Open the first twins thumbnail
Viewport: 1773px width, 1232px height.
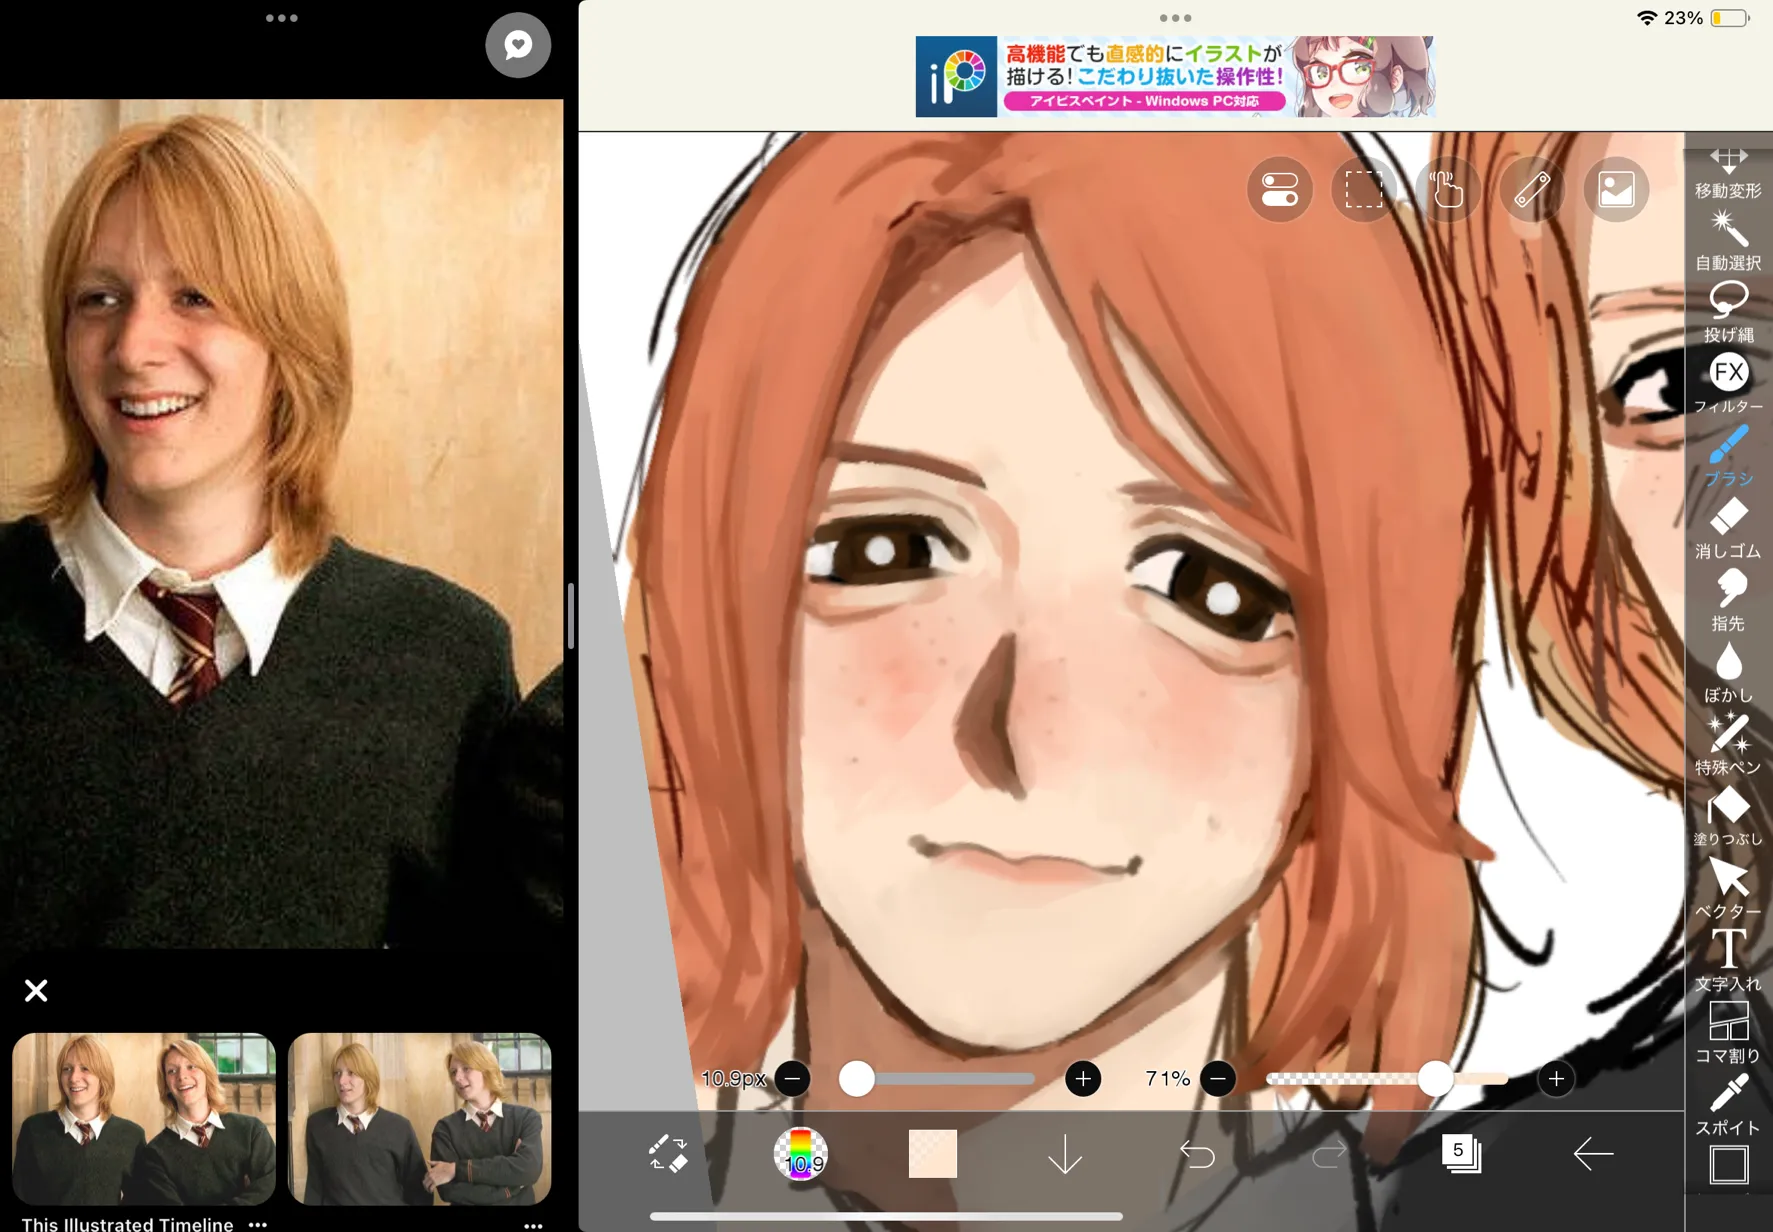(x=144, y=1119)
